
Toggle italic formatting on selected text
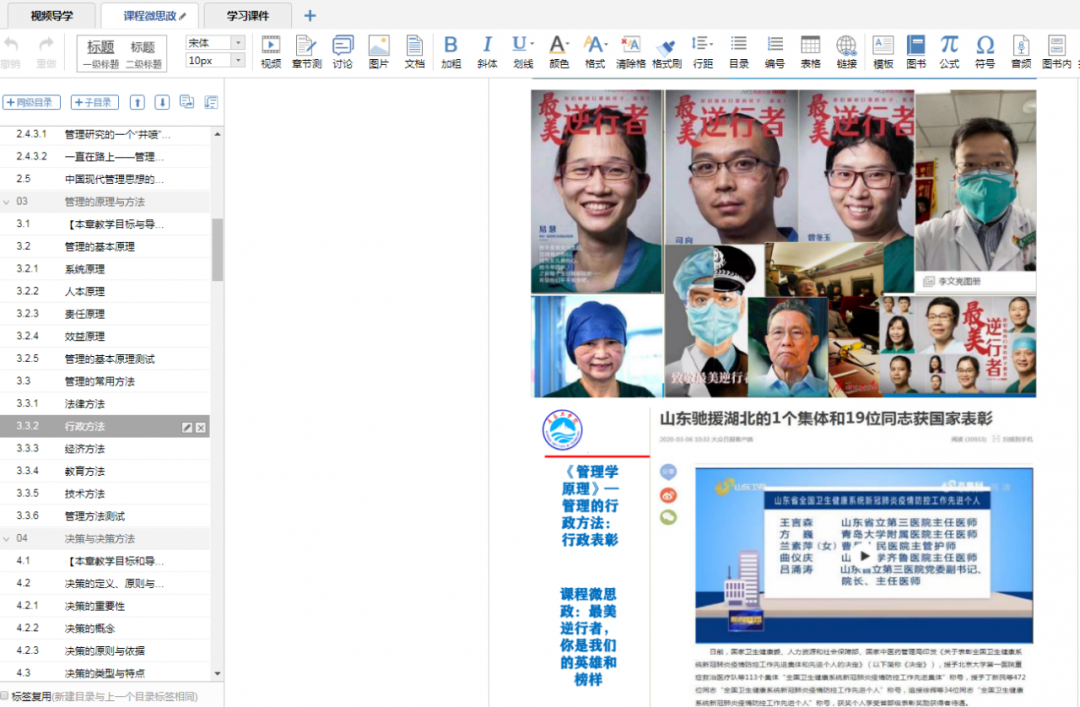(486, 50)
